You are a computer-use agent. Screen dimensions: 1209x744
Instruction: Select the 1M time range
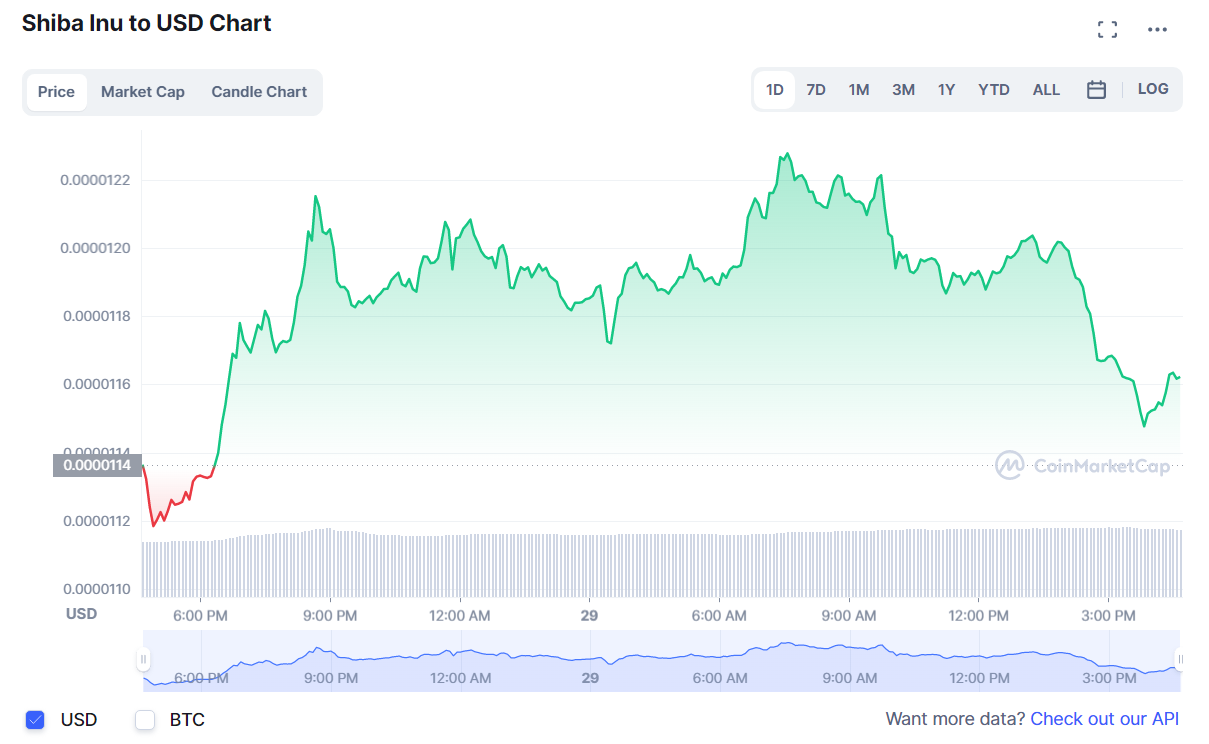point(859,90)
